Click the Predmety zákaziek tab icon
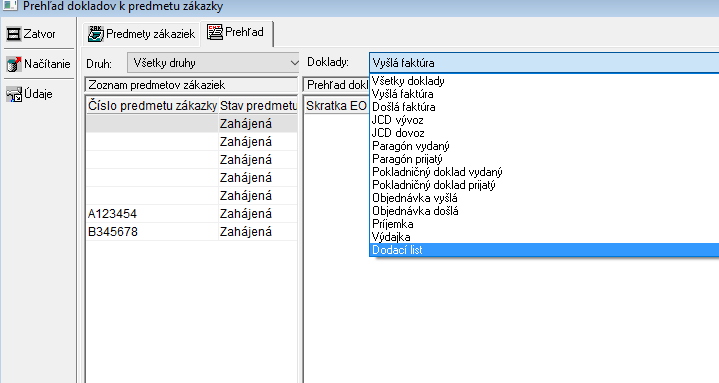 click(x=96, y=34)
